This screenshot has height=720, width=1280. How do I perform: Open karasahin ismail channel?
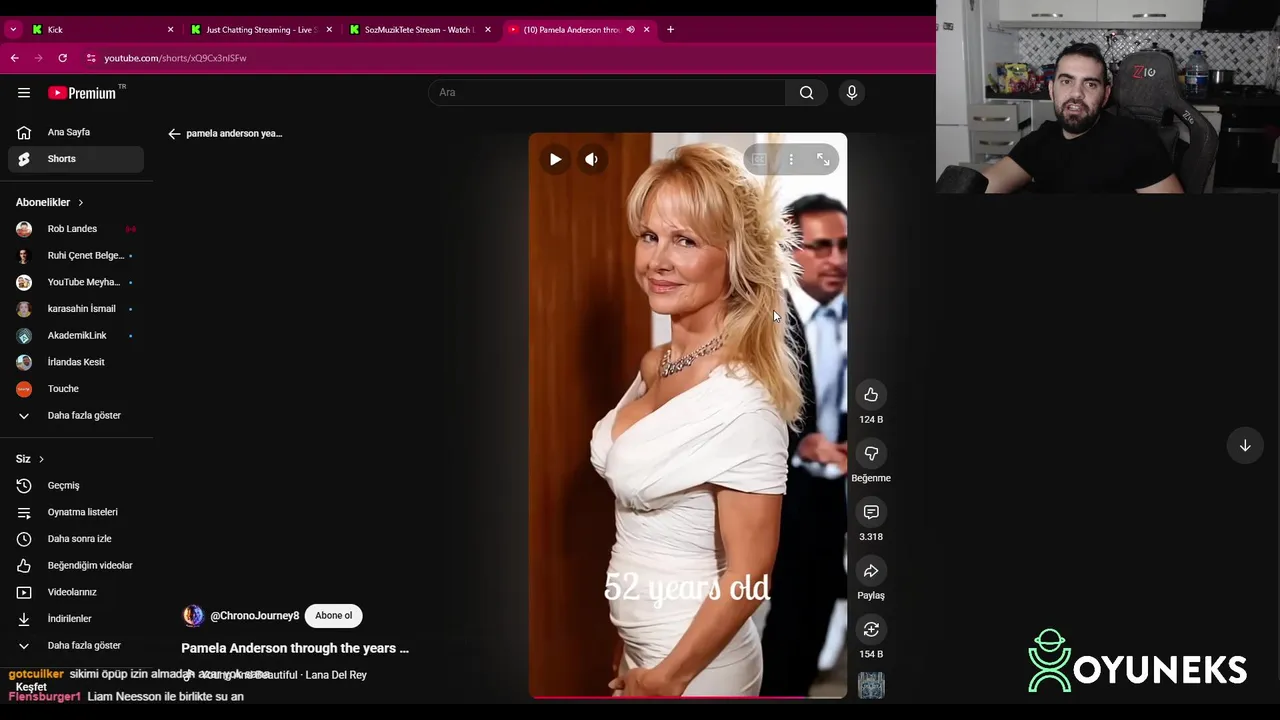tap(76, 309)
